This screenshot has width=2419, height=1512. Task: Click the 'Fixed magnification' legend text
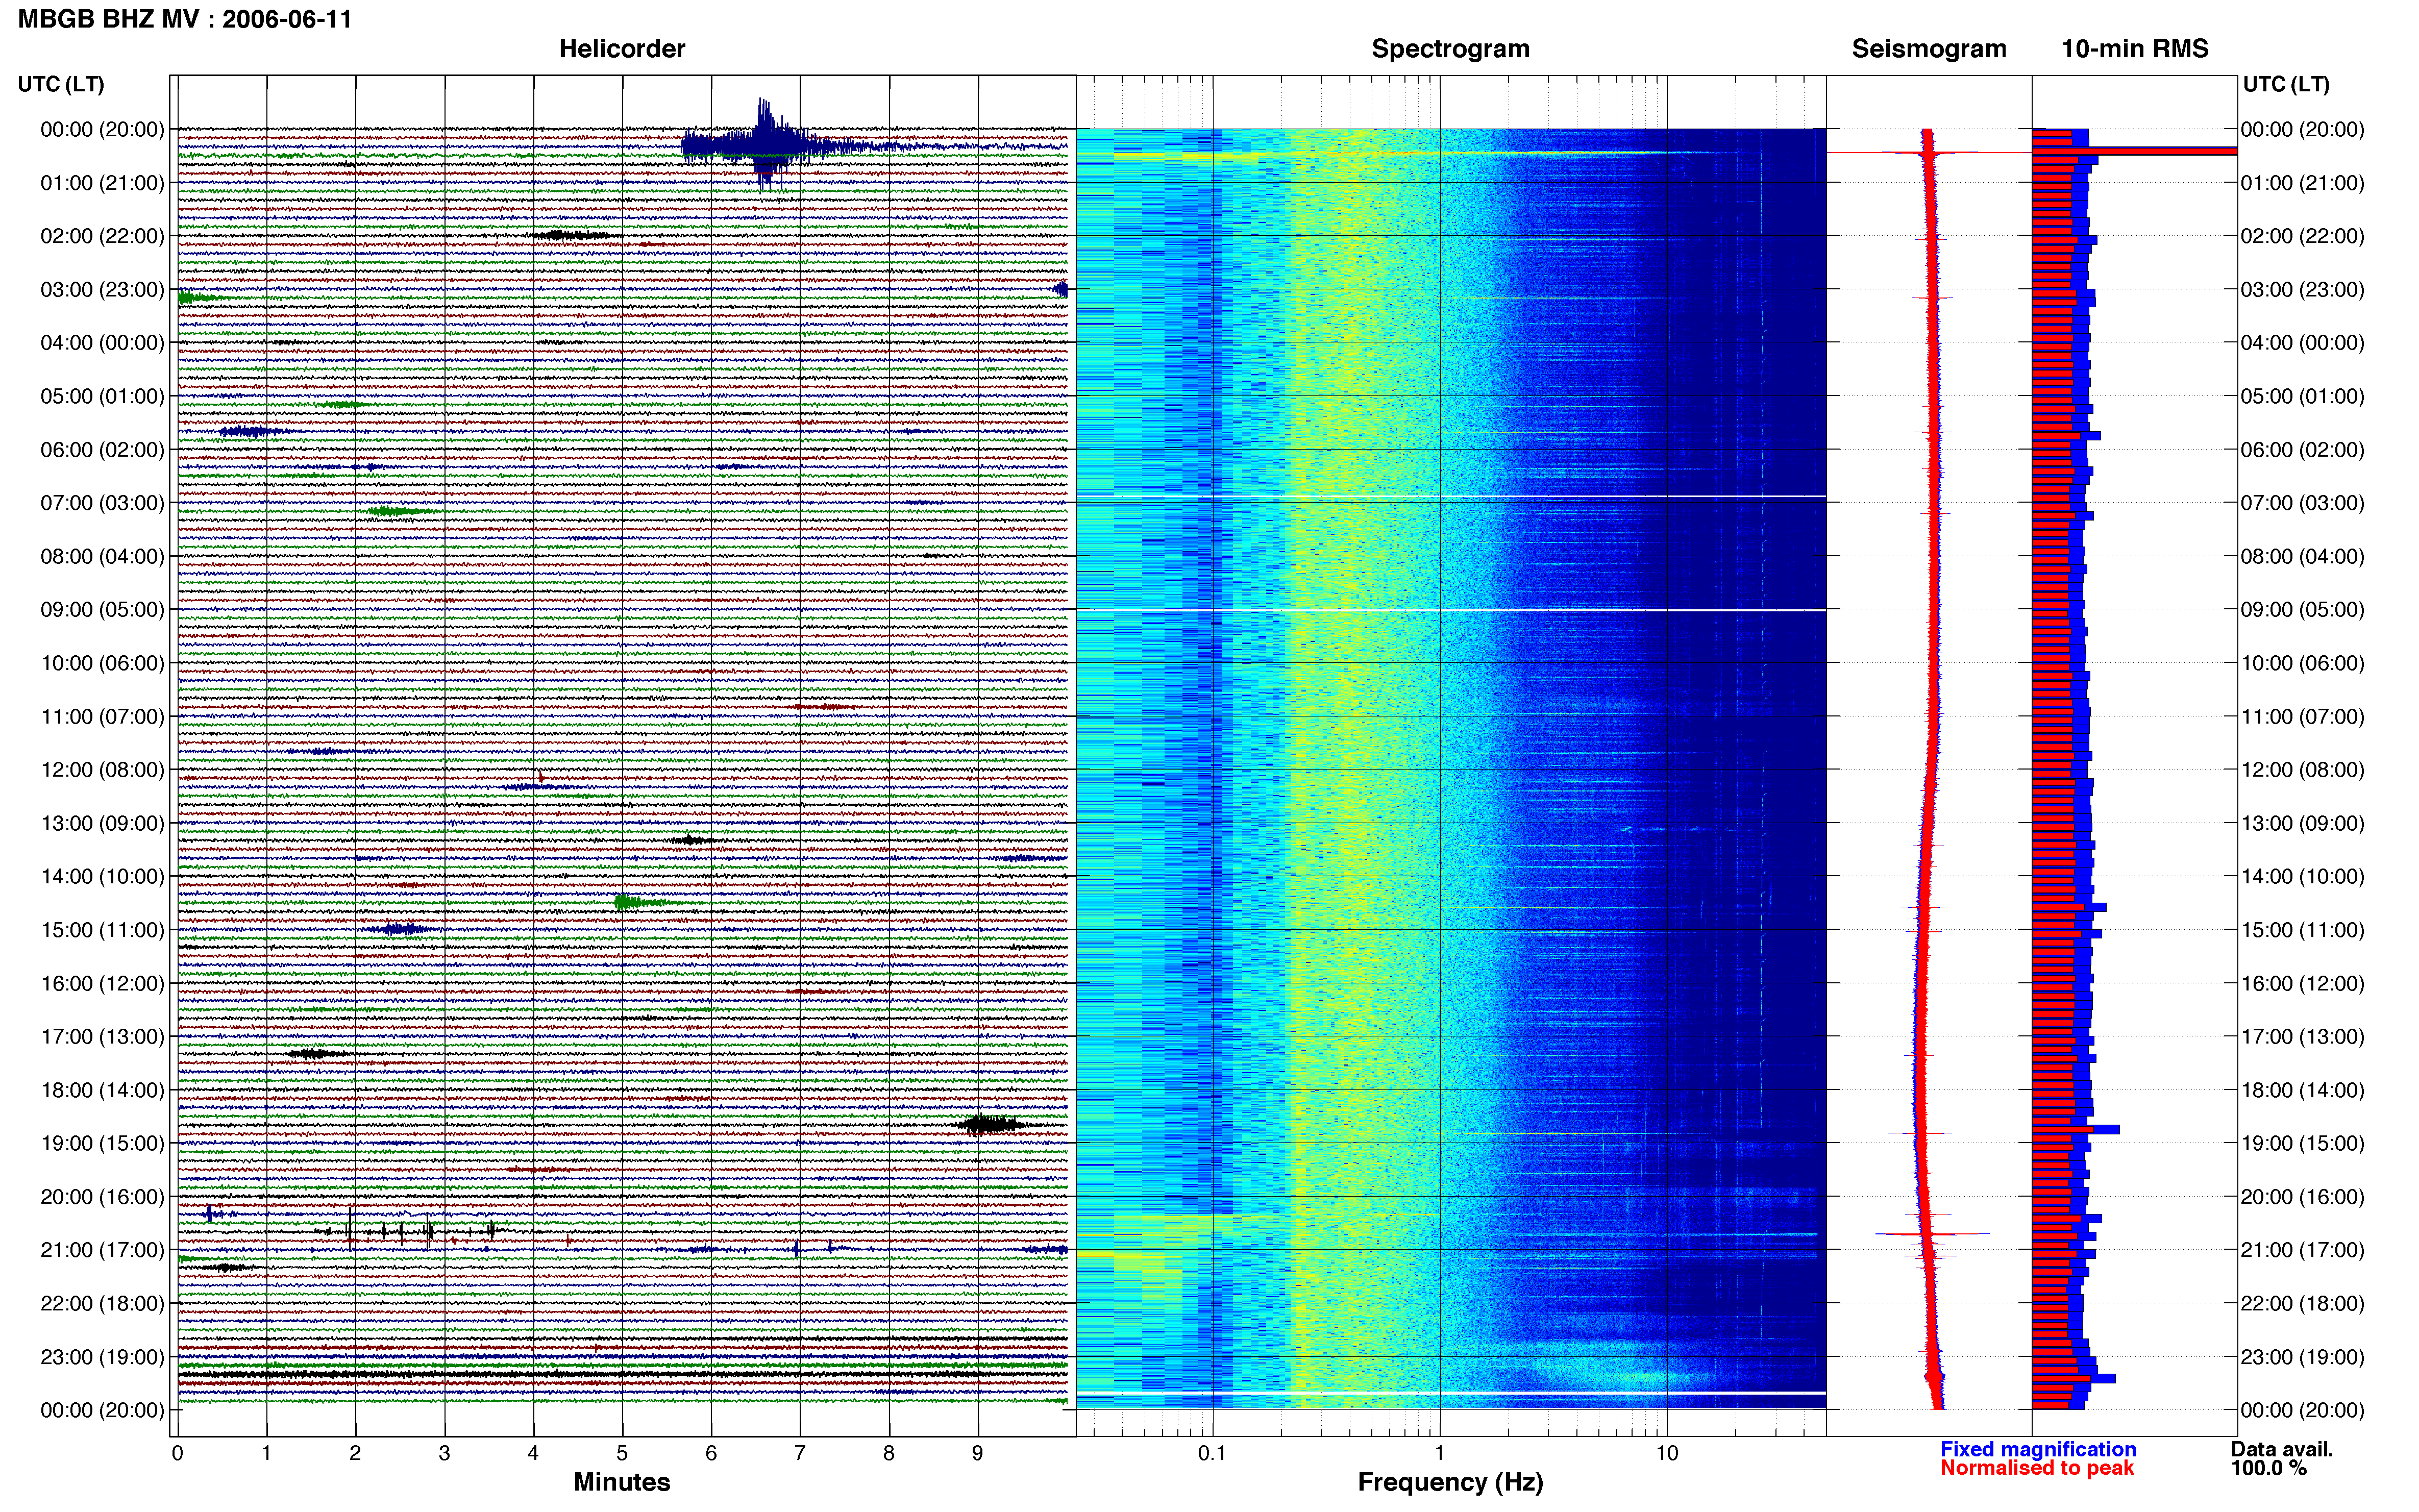(2038, 1449)
